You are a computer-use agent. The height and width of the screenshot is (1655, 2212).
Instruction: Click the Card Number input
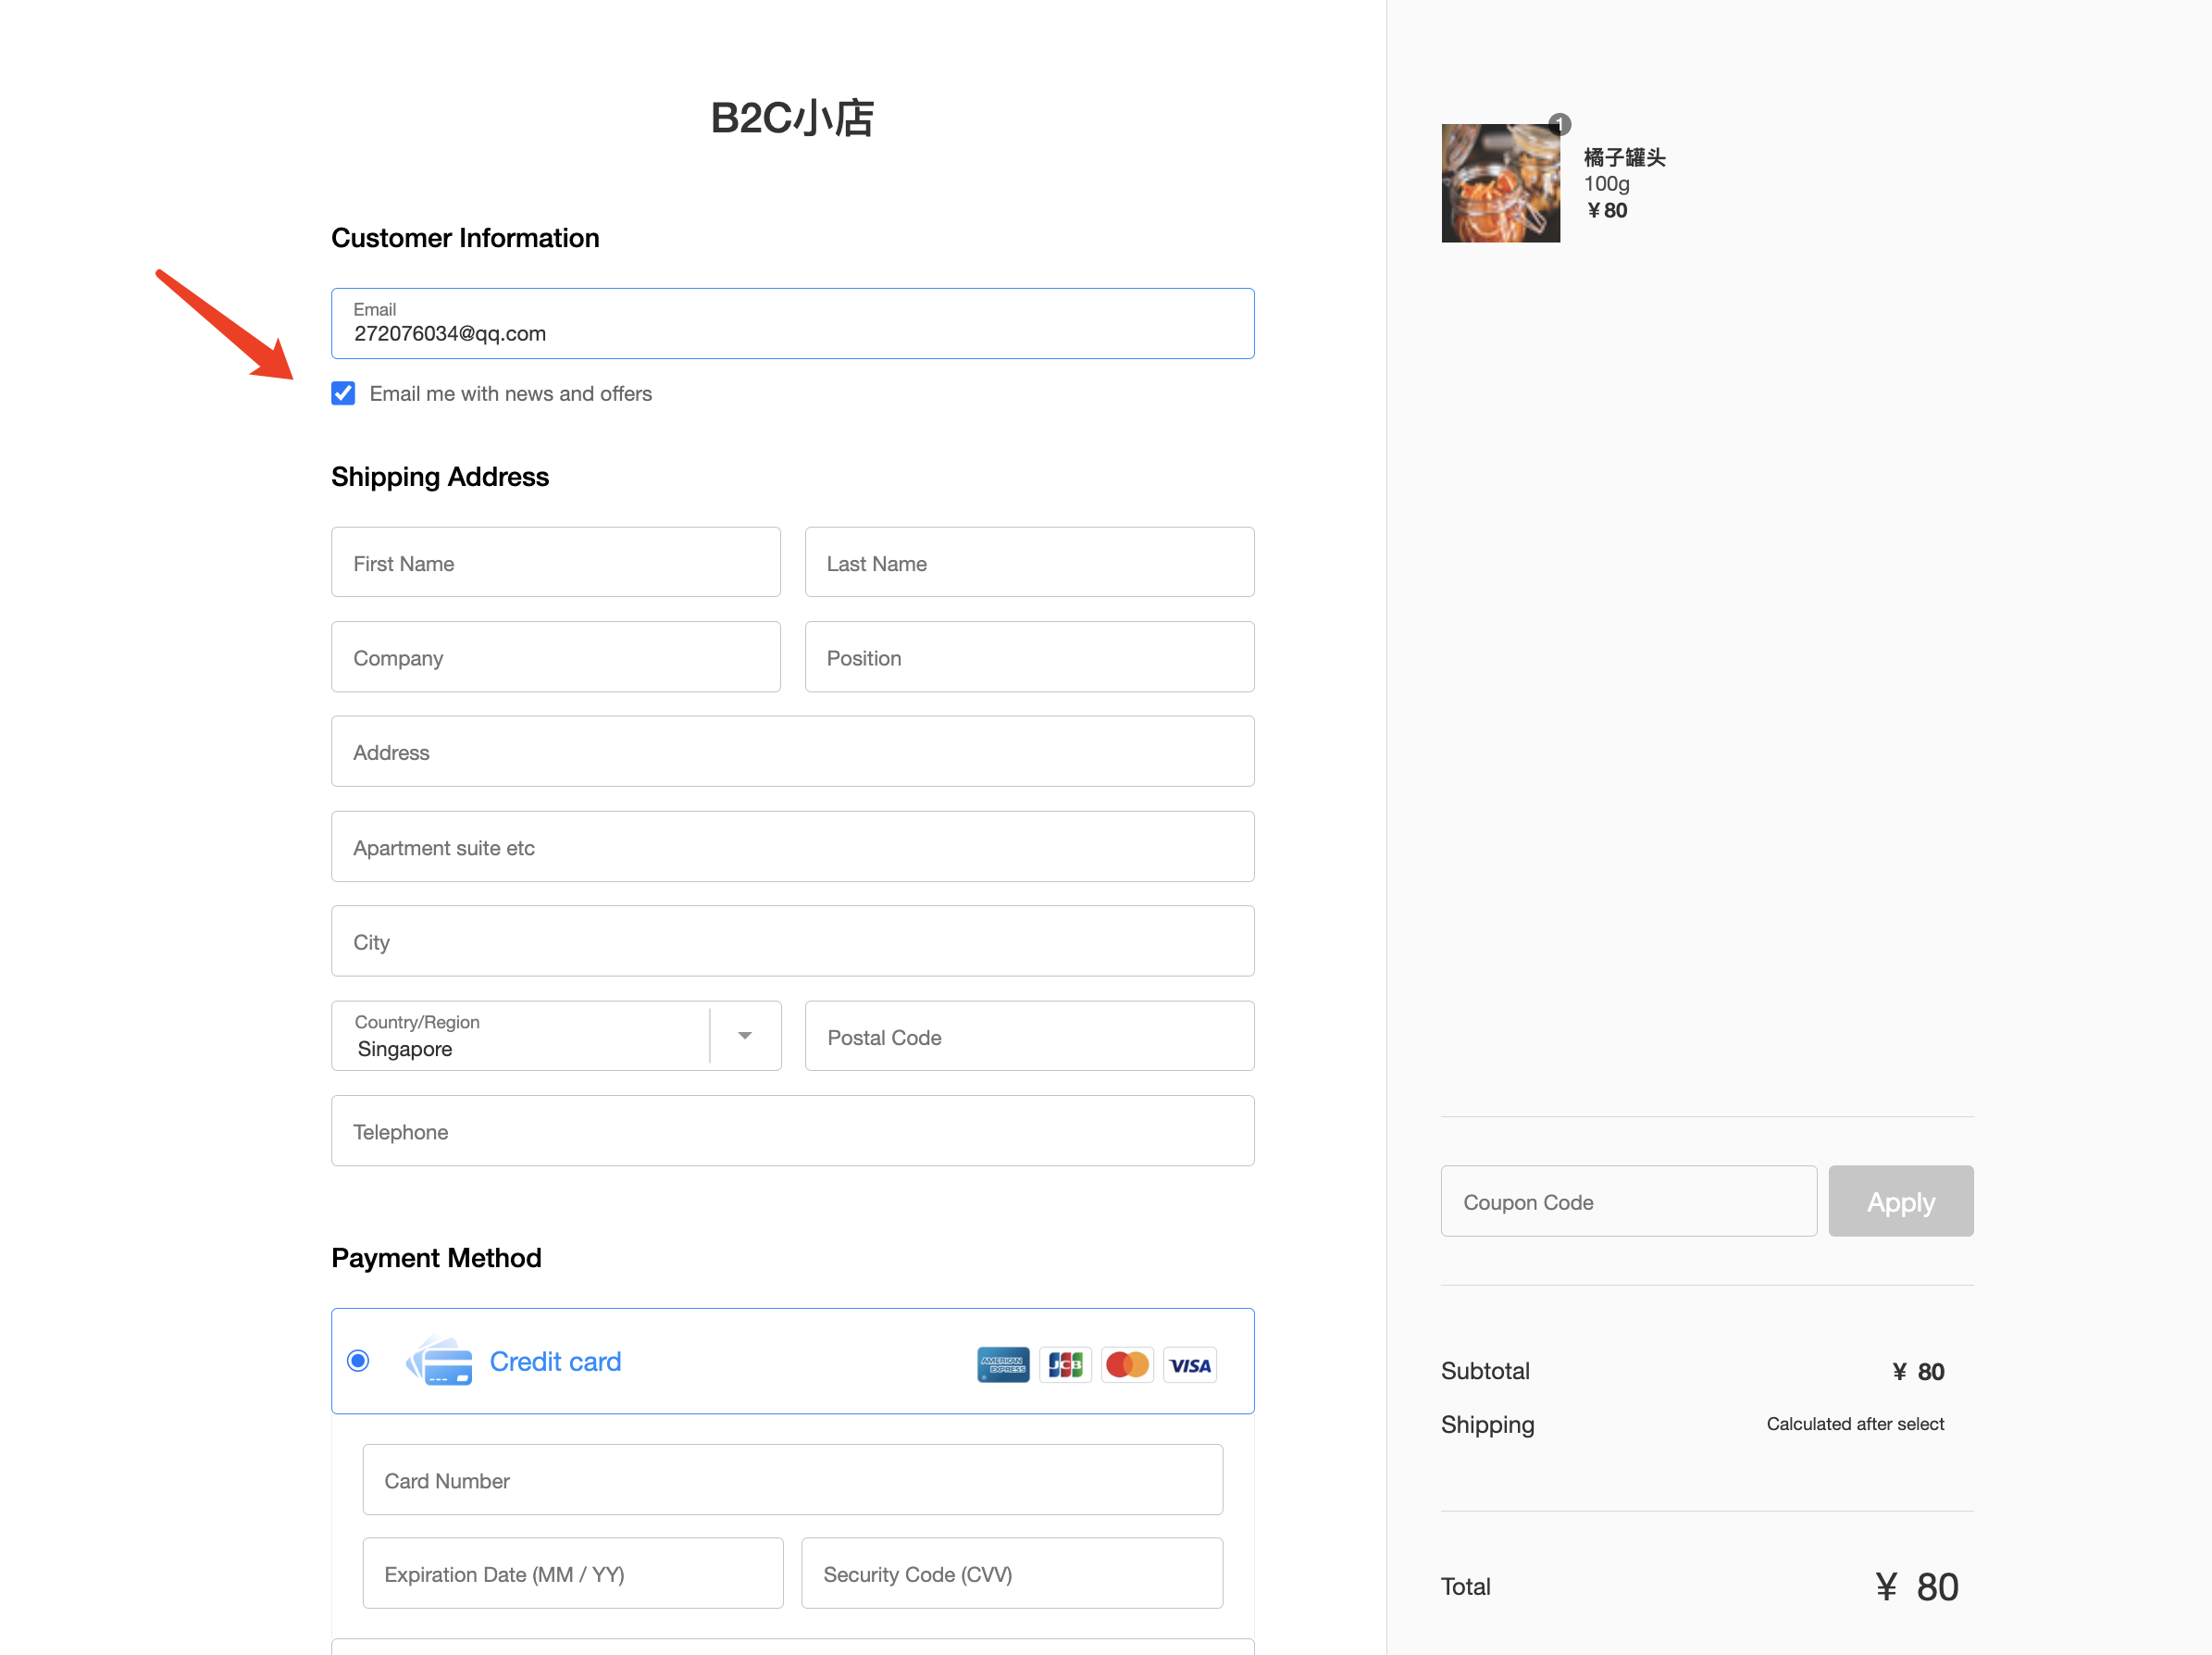pyautogui.click(x=792, y=1479)
